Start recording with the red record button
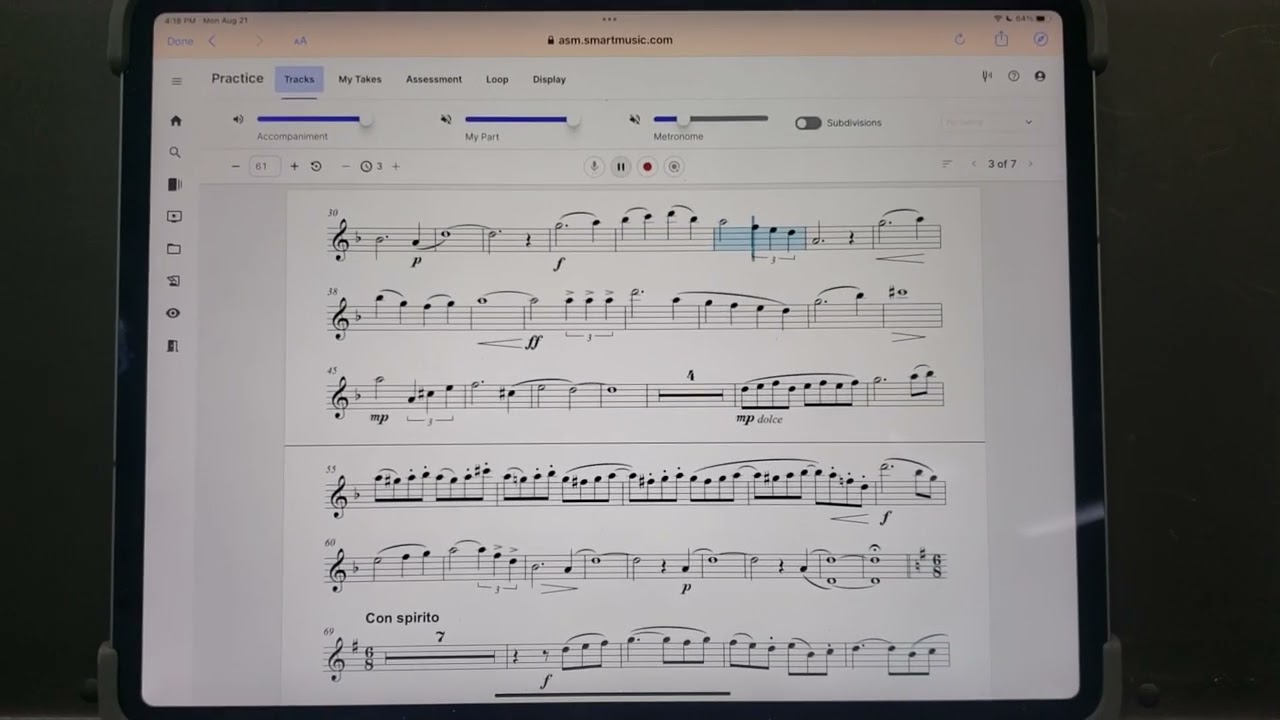Viewport: 1280px width, 720px height. pos(647,167)
